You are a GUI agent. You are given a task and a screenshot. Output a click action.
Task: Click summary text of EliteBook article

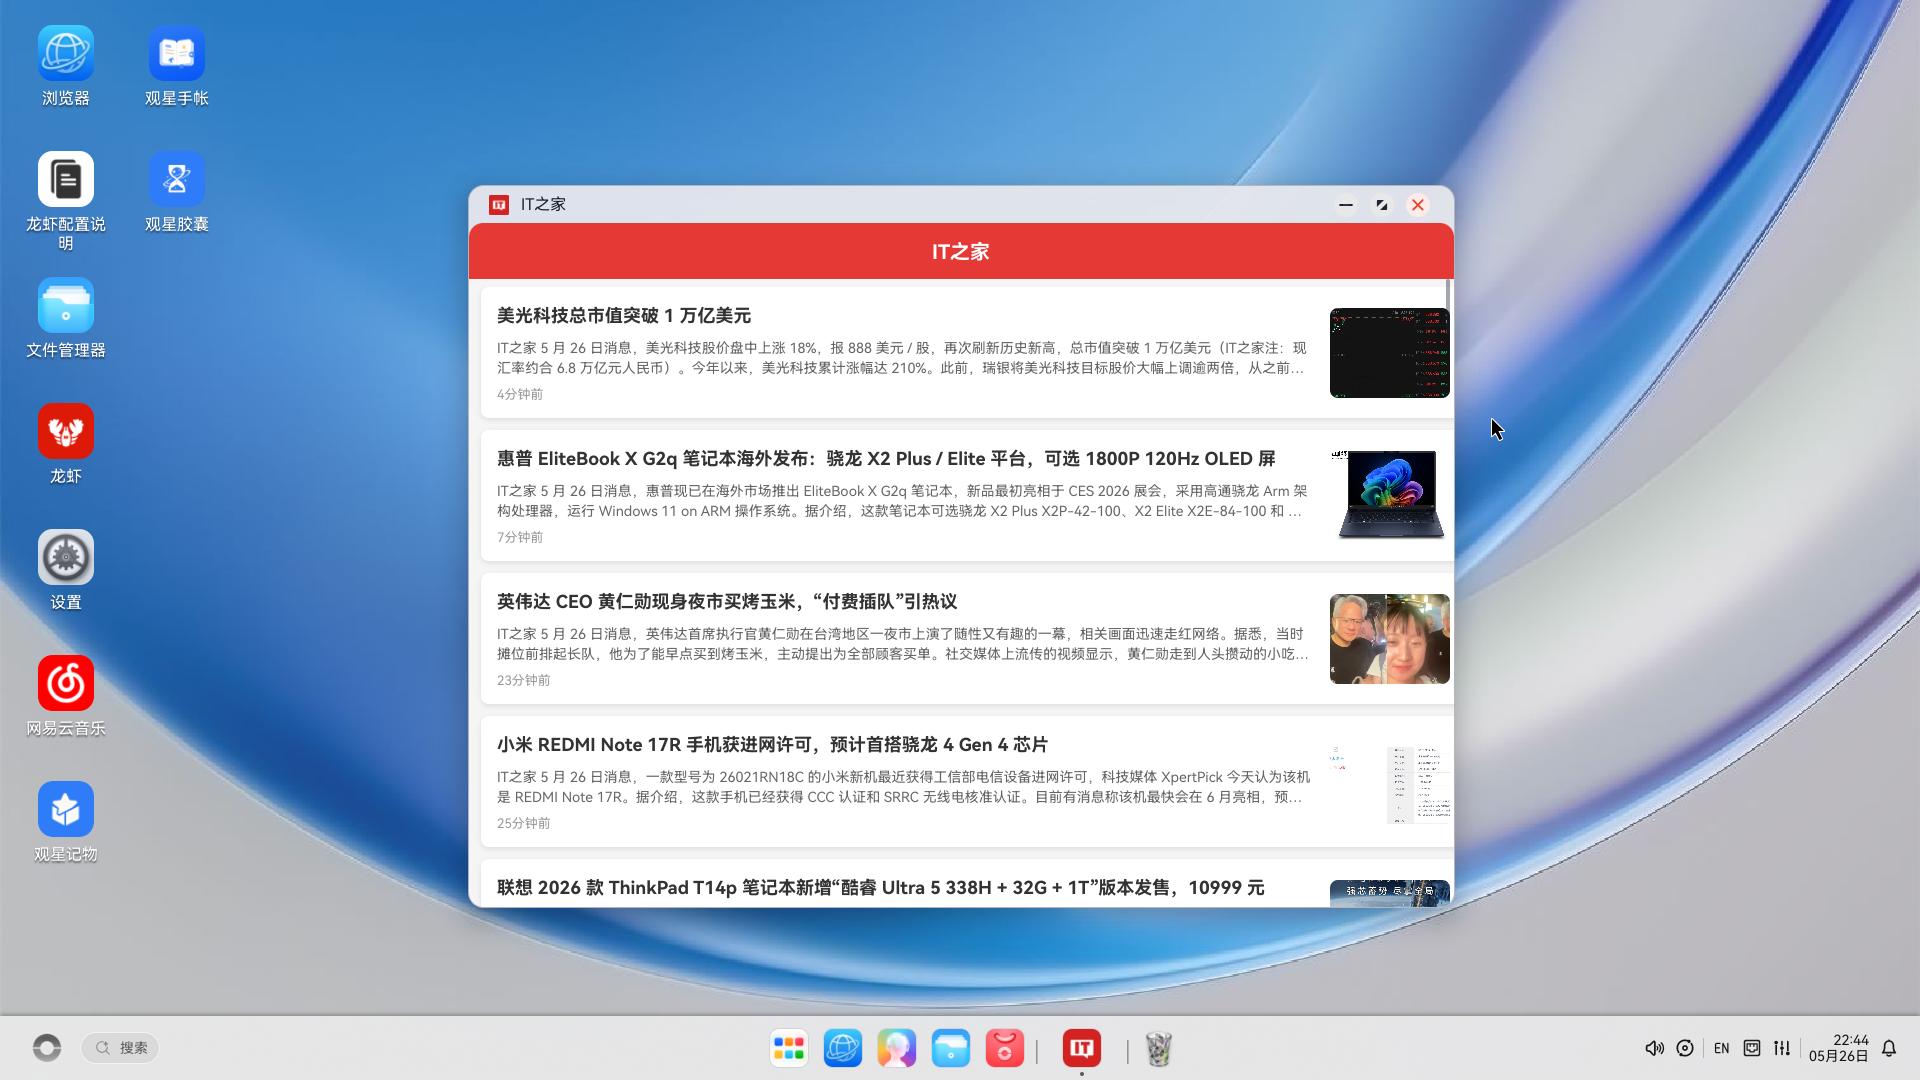[902, 501]
